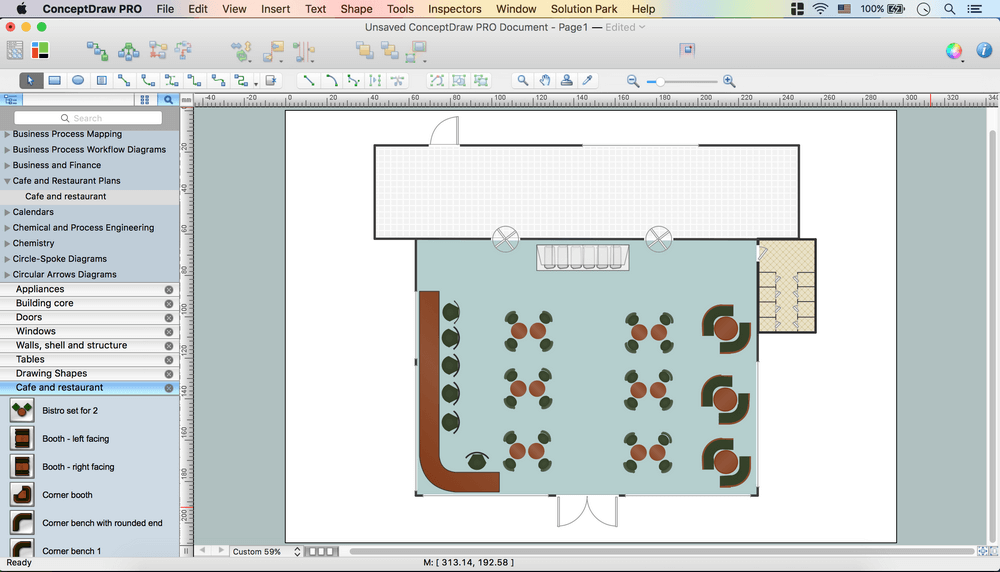Open the Inspectors menu
The height and width of the screenshot is (572, 1000).
[x=454, y=9]
